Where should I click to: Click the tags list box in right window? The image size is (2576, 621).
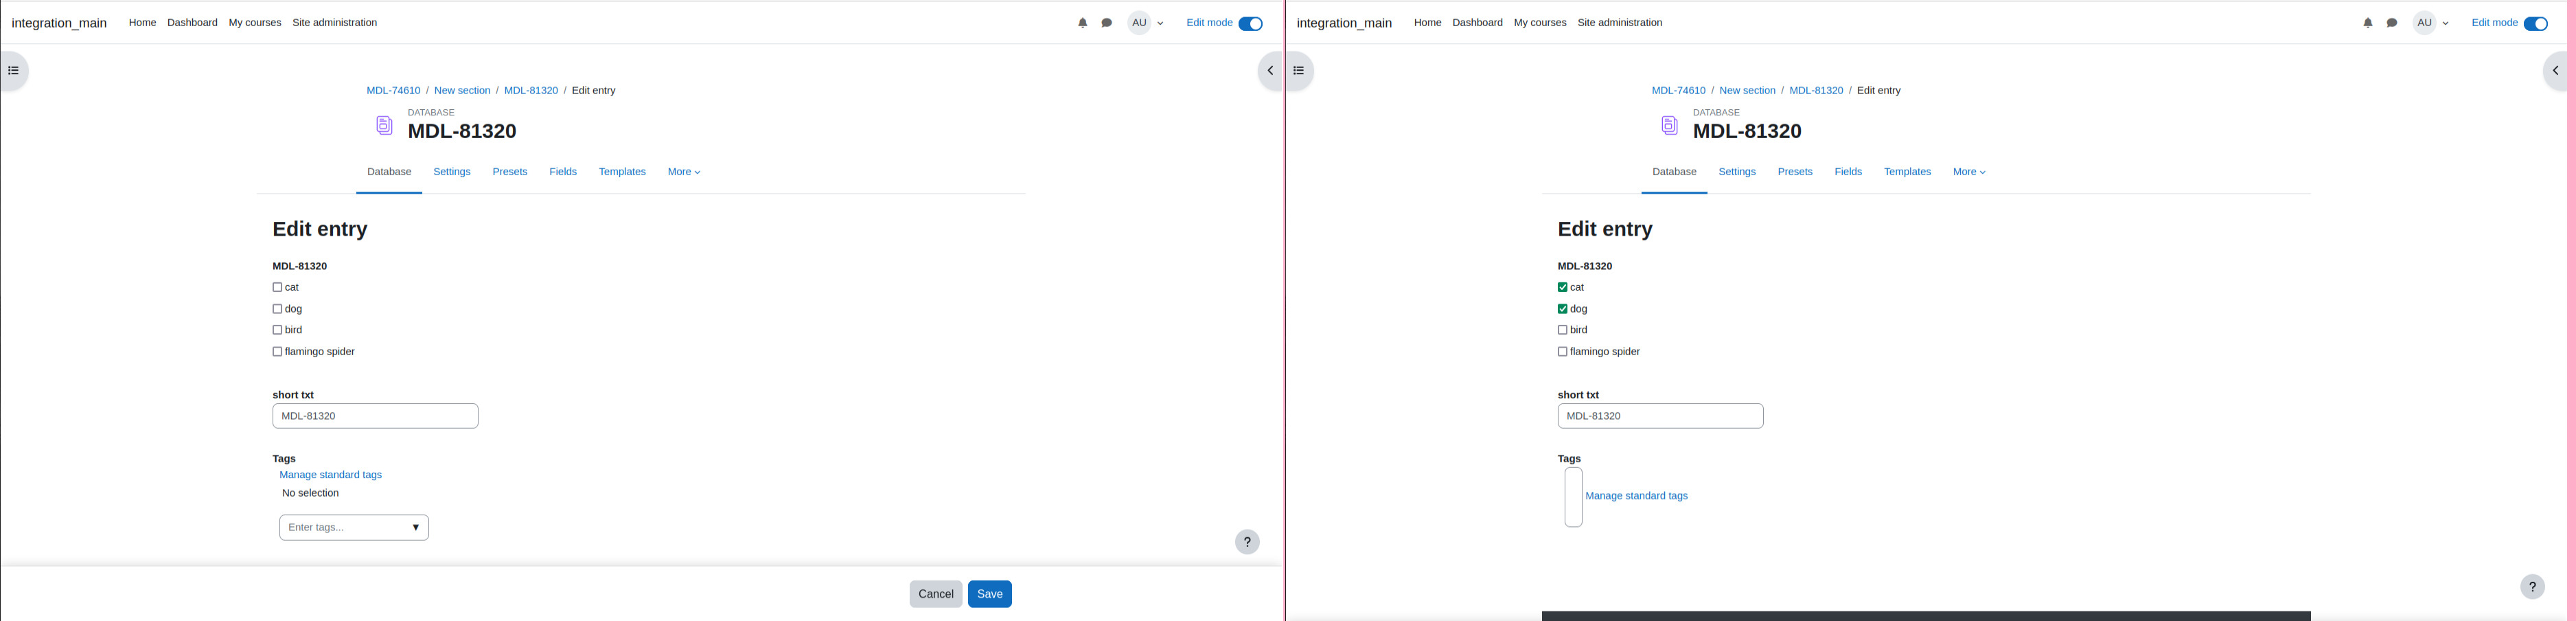(x=1573, y=497)
